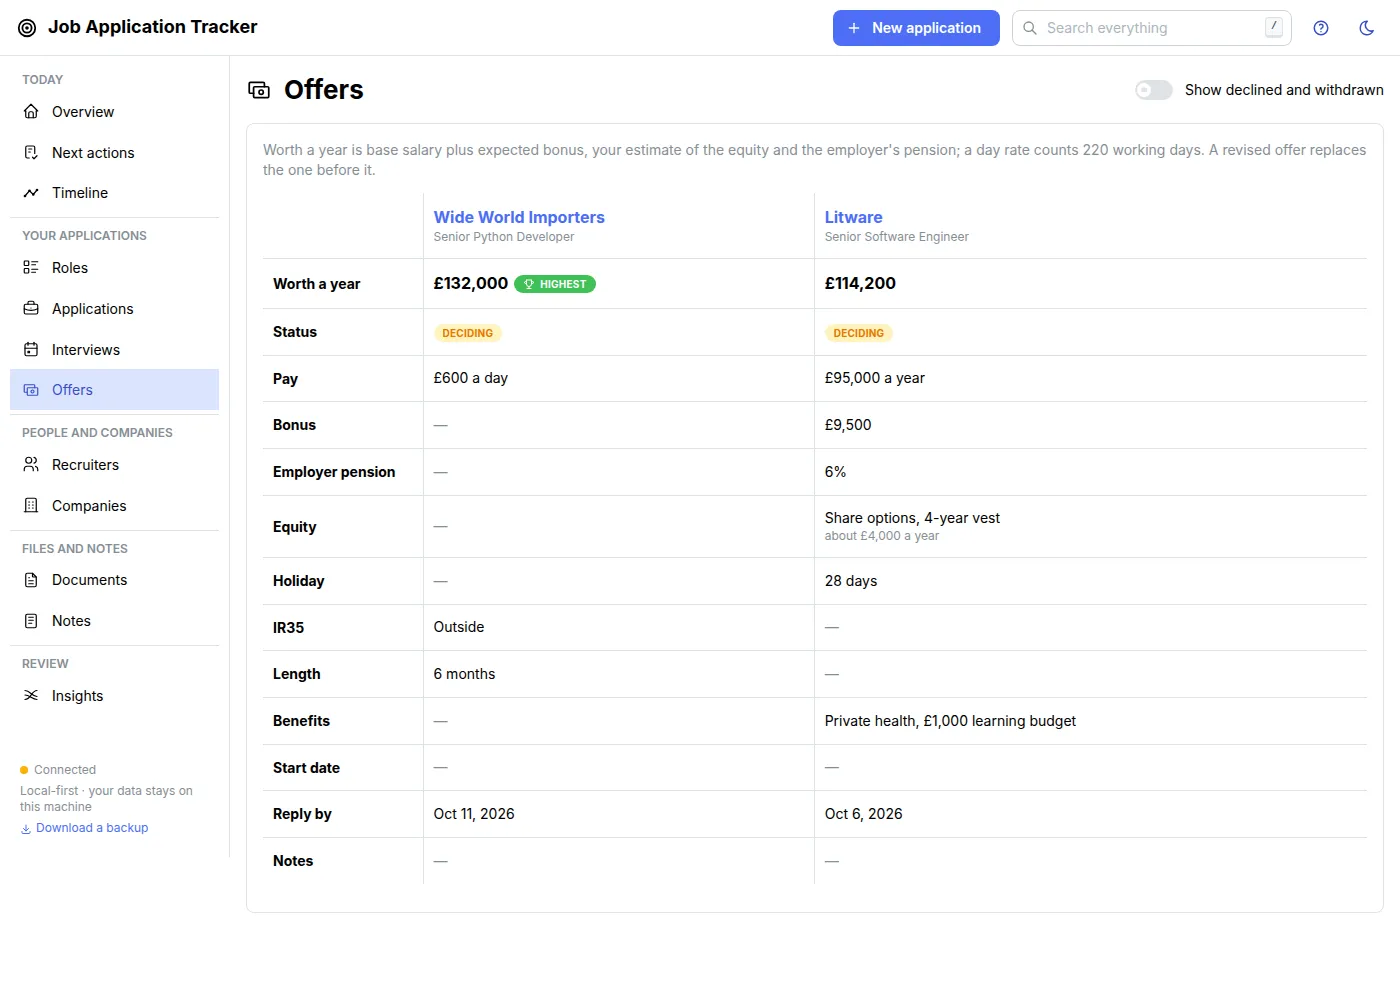
Task: Click the £114,200 worth value
Action: point(860,283)
